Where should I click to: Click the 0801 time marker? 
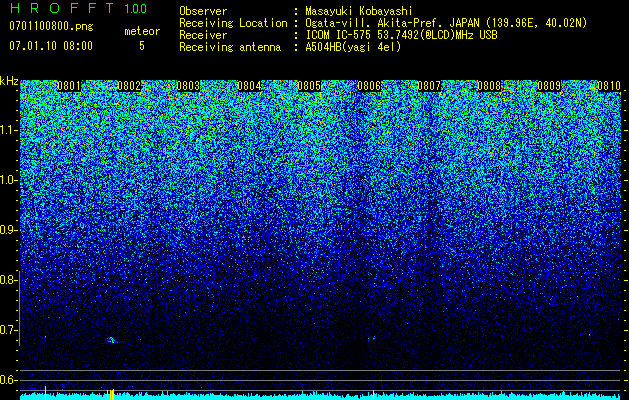tap(69, 86)
